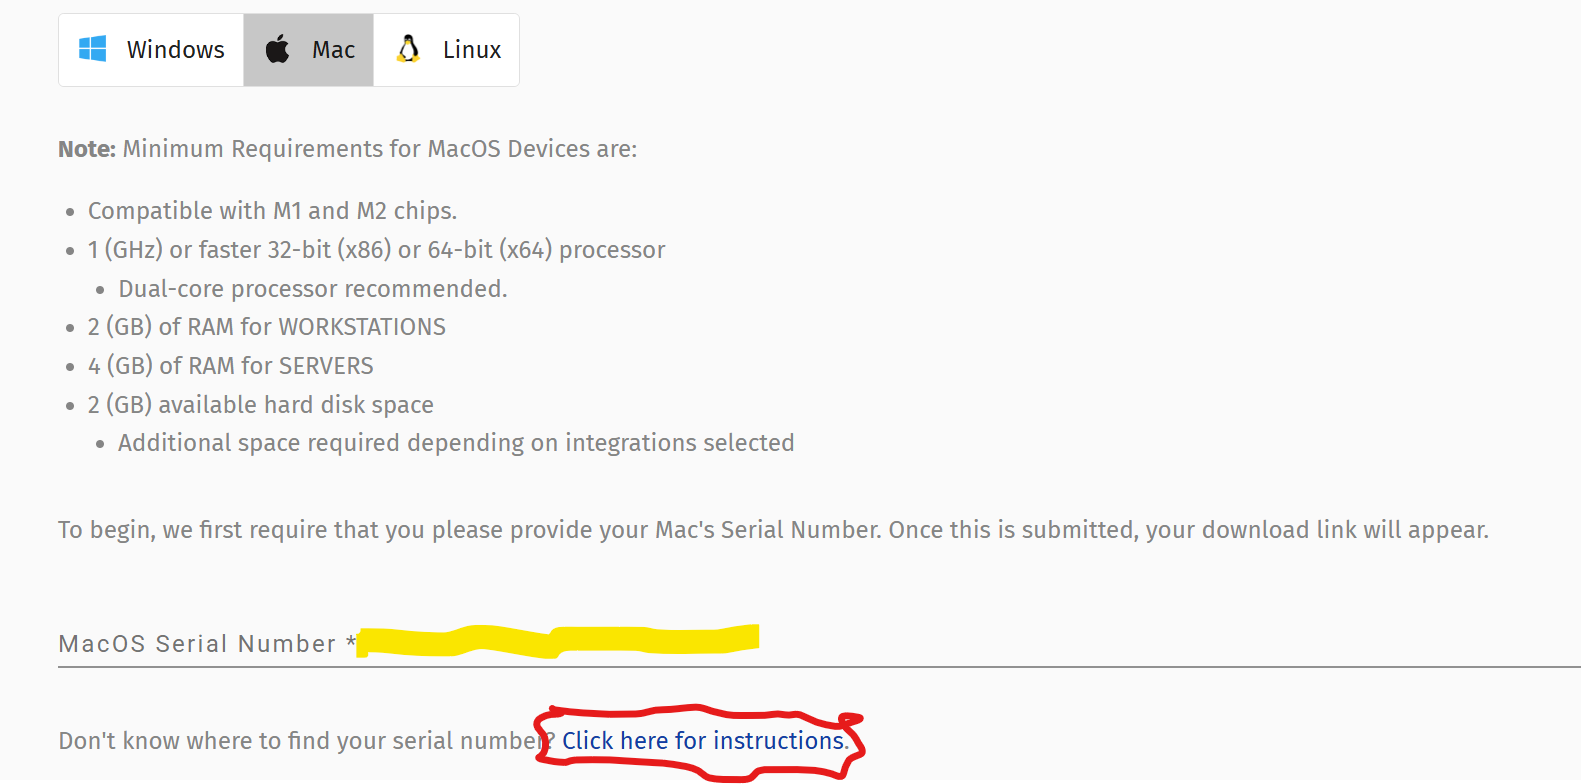Click the "available hard disk space" bullet

point(261,405)
